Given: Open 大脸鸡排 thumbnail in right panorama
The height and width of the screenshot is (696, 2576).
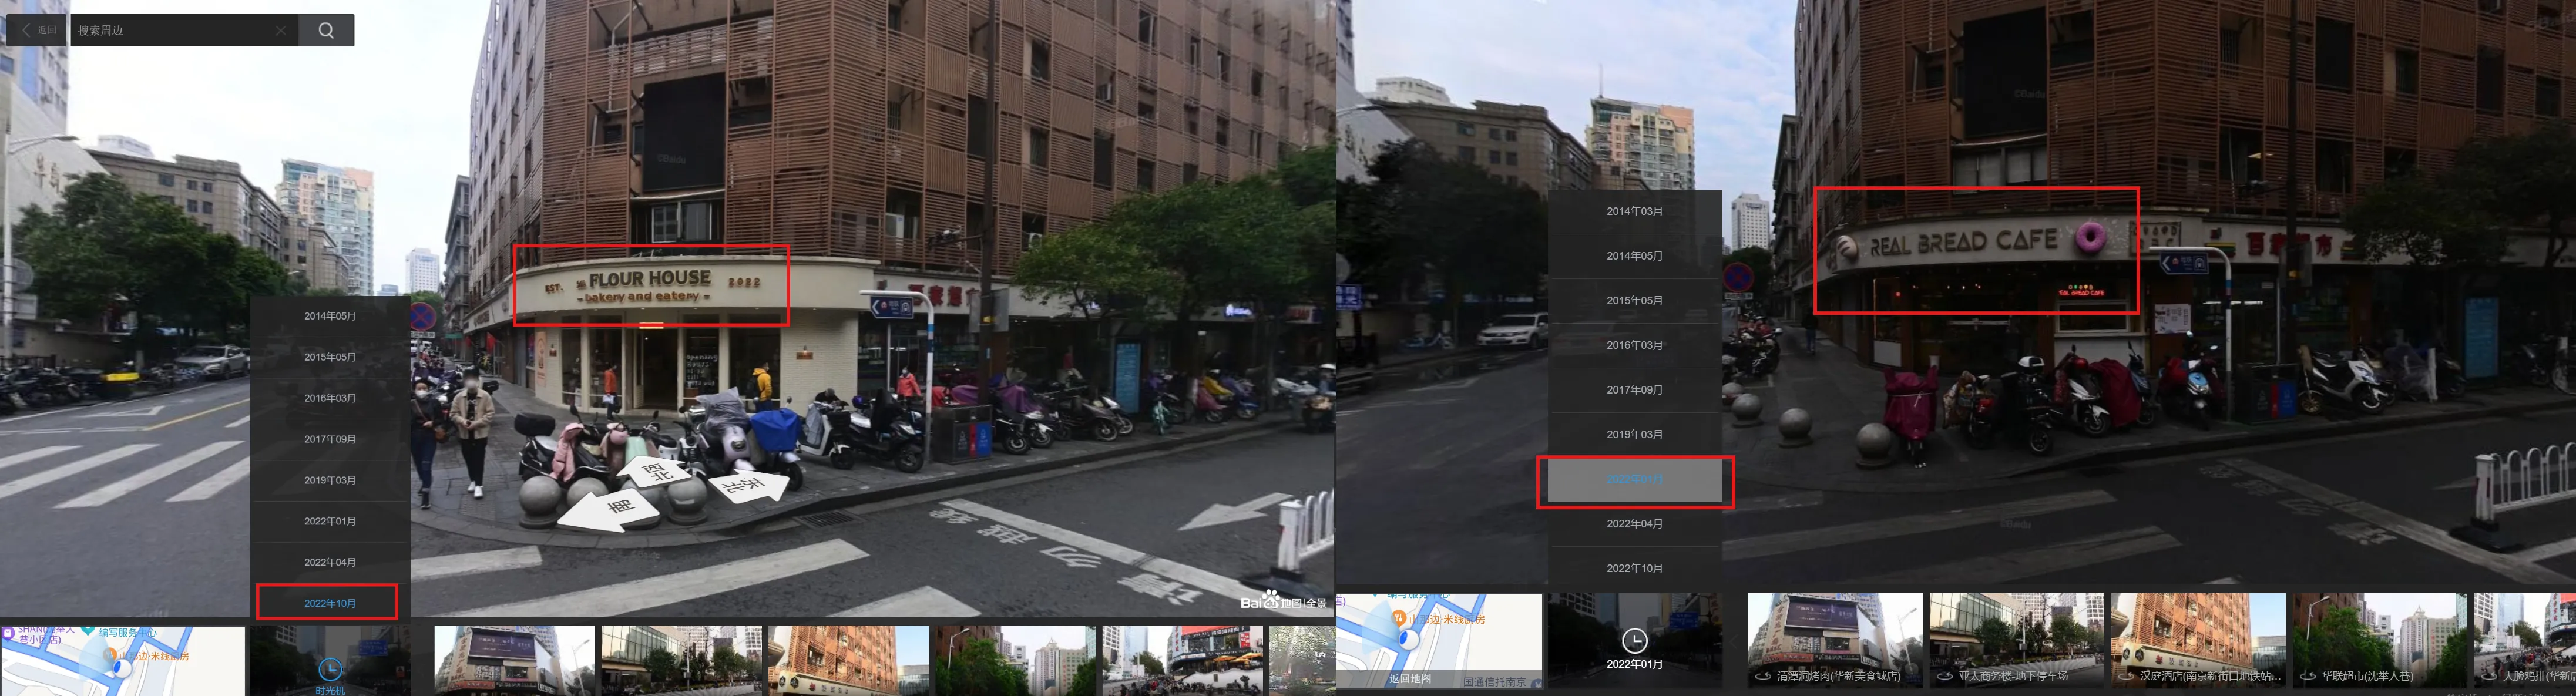Looking at the screenshot, I should pos(2525,640).
